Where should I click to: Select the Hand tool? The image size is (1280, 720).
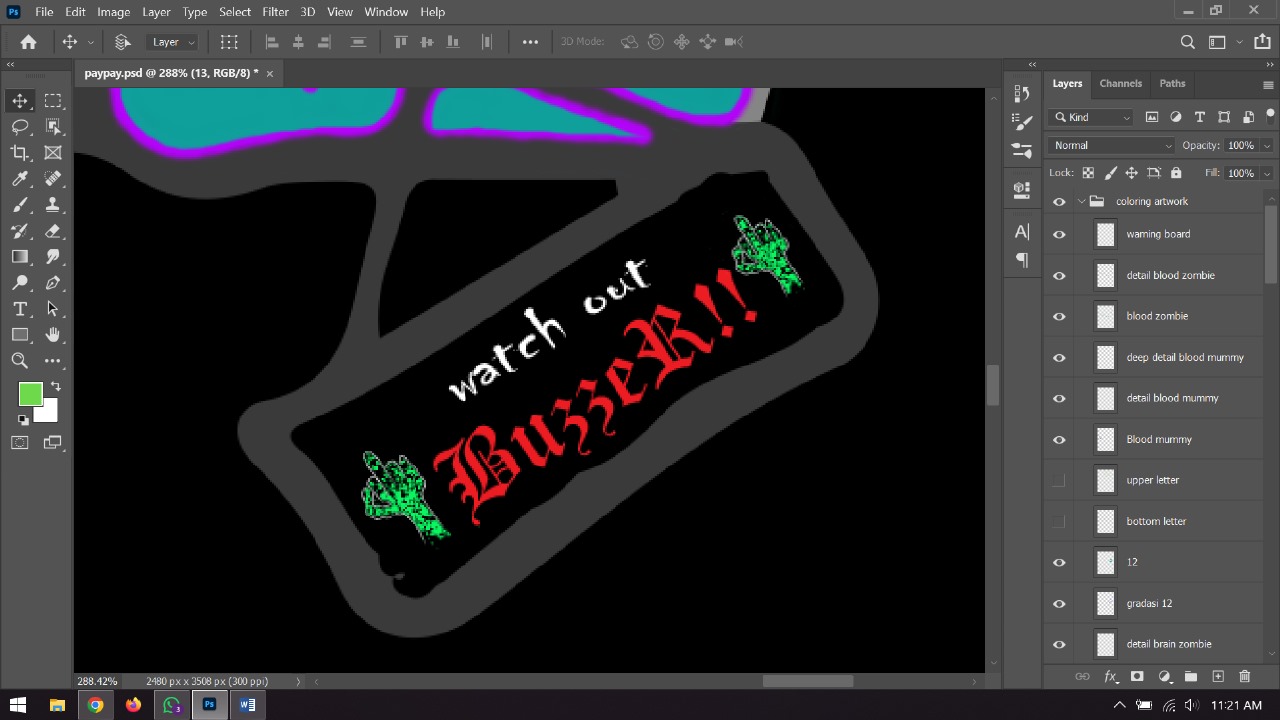coord(53,335)
